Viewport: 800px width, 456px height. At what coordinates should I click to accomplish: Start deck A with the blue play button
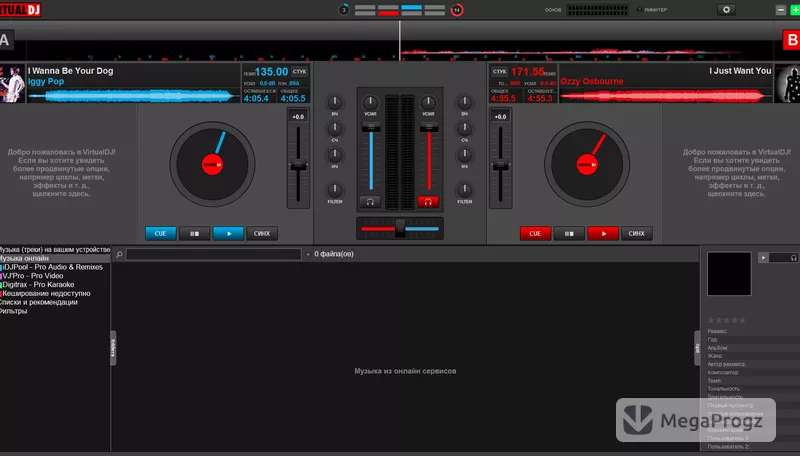[x=228, y=234]
